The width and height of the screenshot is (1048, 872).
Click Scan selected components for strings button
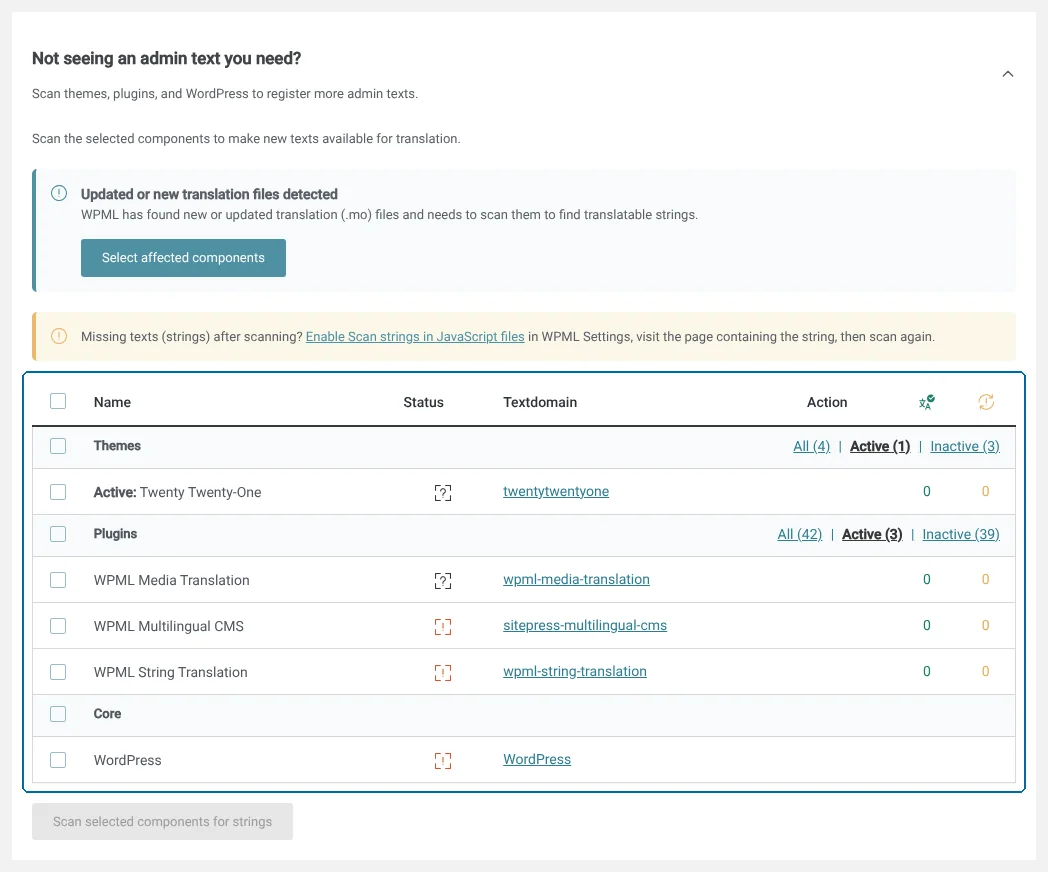pos(162,821)
